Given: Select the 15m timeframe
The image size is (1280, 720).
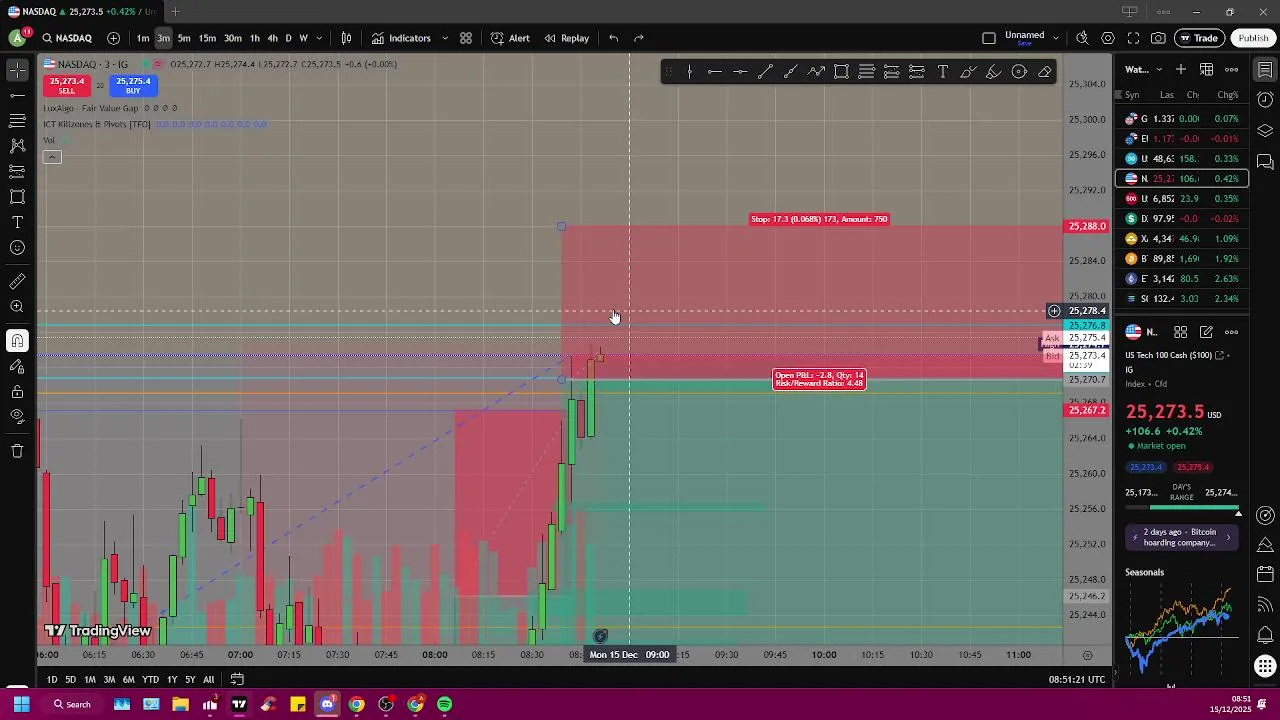Looking at the screenshot, I should pos(207,38).
